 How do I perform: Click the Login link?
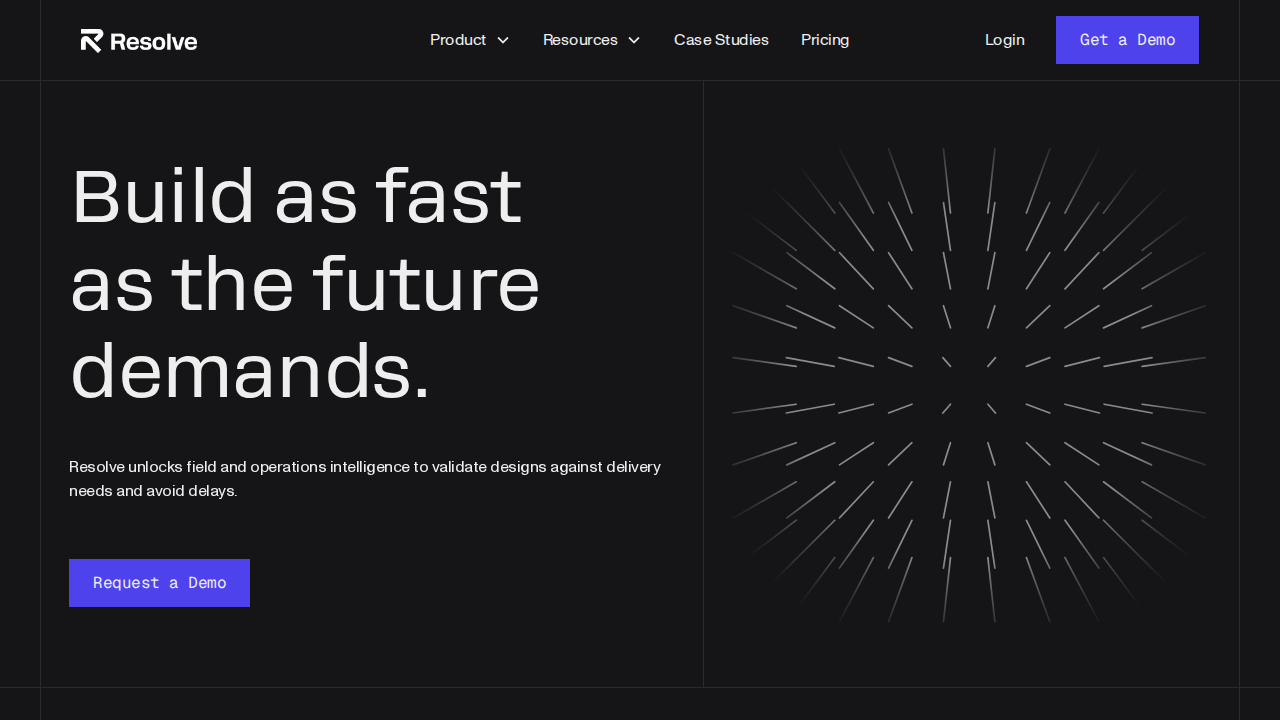(1004, 40)
